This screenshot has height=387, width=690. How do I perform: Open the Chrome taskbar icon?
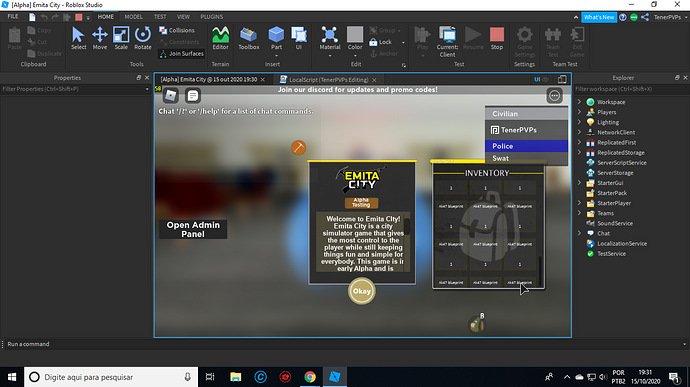tap(310, 377)
